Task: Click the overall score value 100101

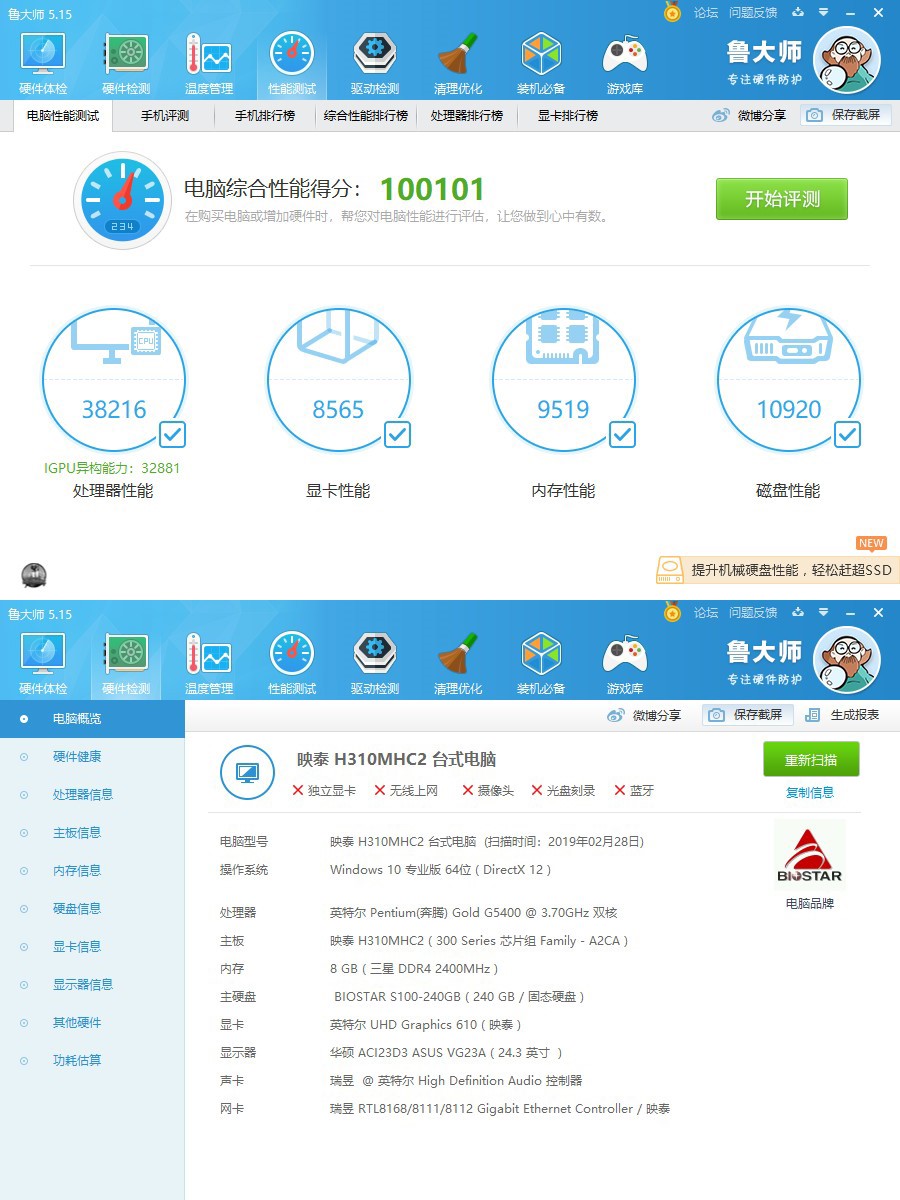Action: [x=432, y=189]
